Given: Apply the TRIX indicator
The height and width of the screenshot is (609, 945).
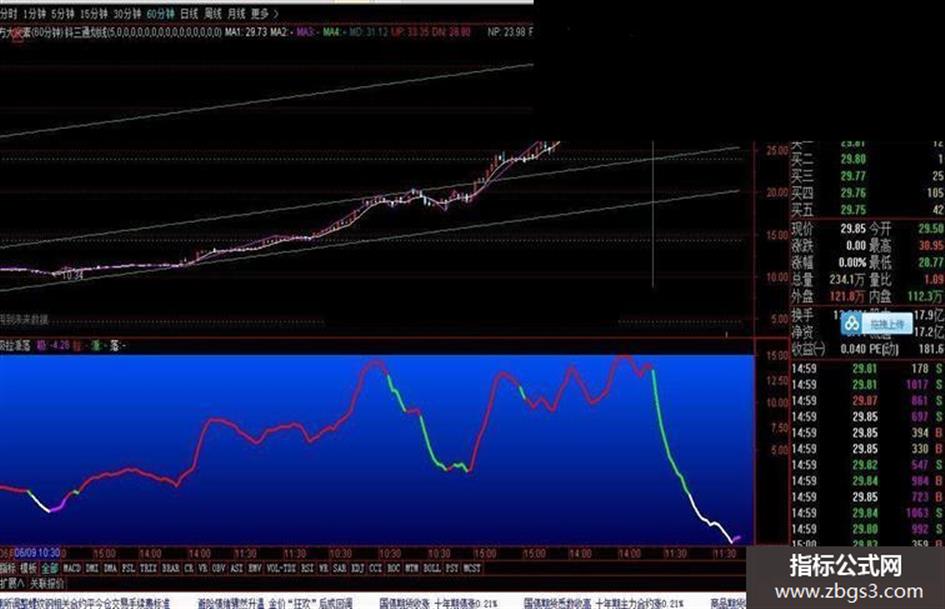Looking at the screenshot, I should (148, 568).
